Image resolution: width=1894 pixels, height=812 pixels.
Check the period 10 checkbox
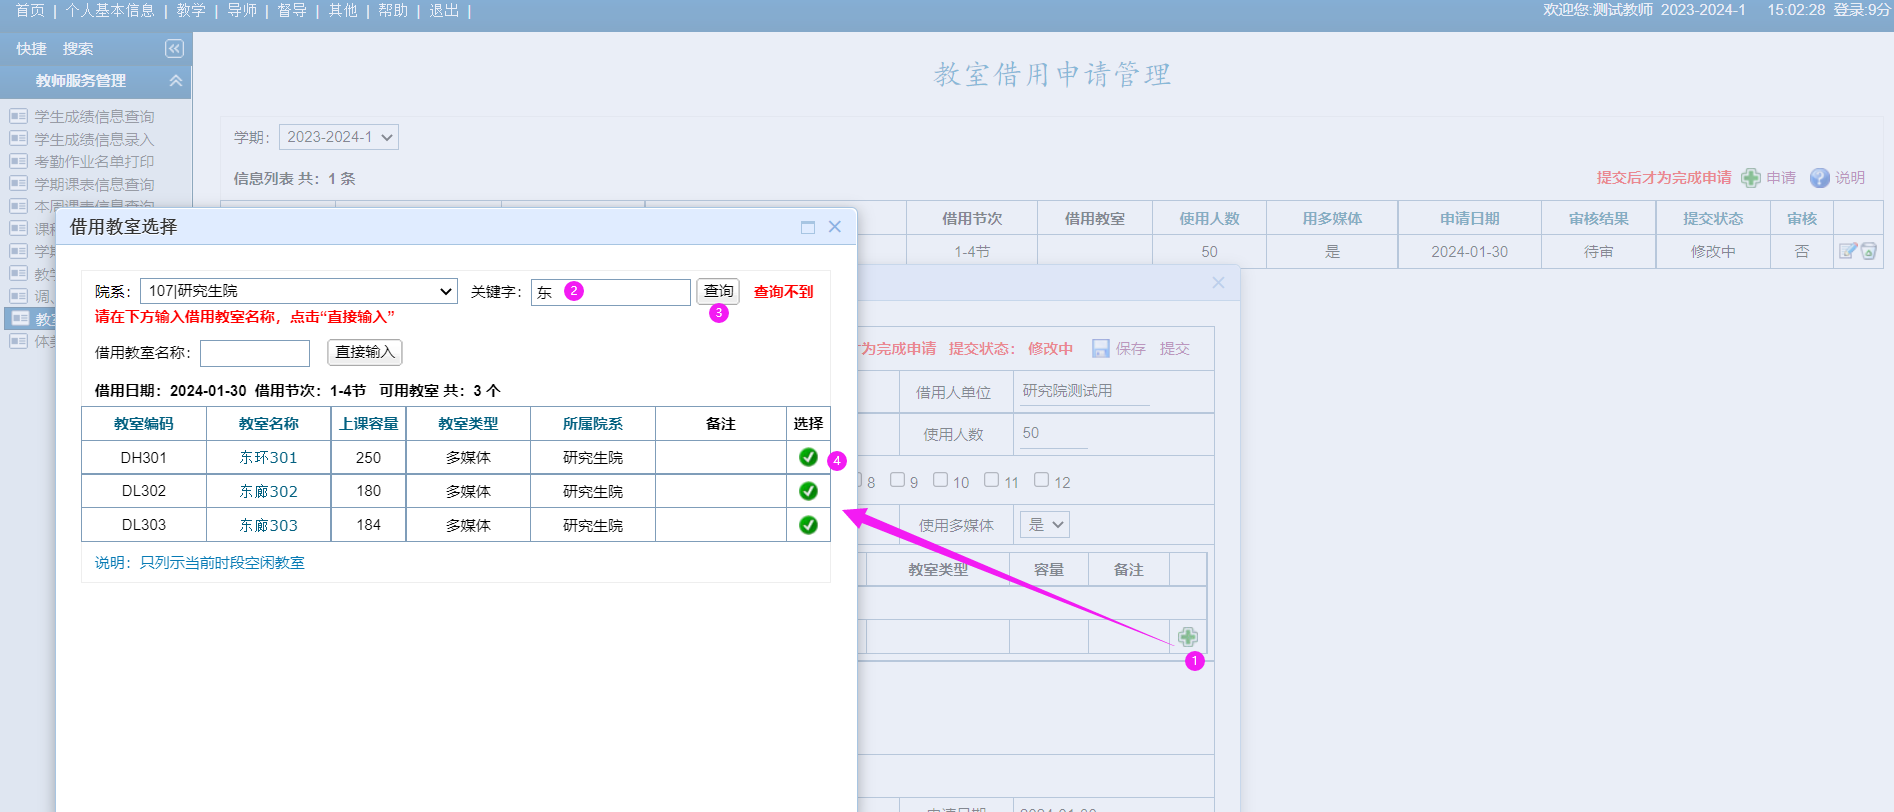940,480
